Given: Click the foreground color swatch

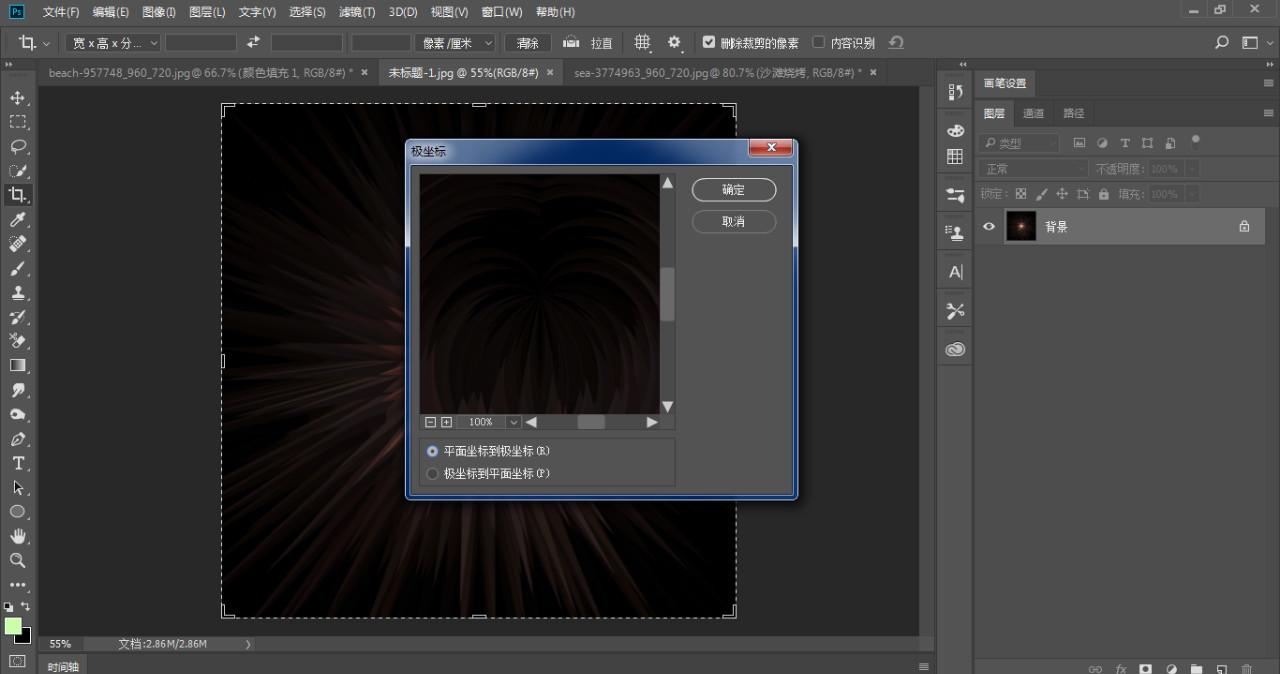Looking at the screenshot, I should 13,626.
